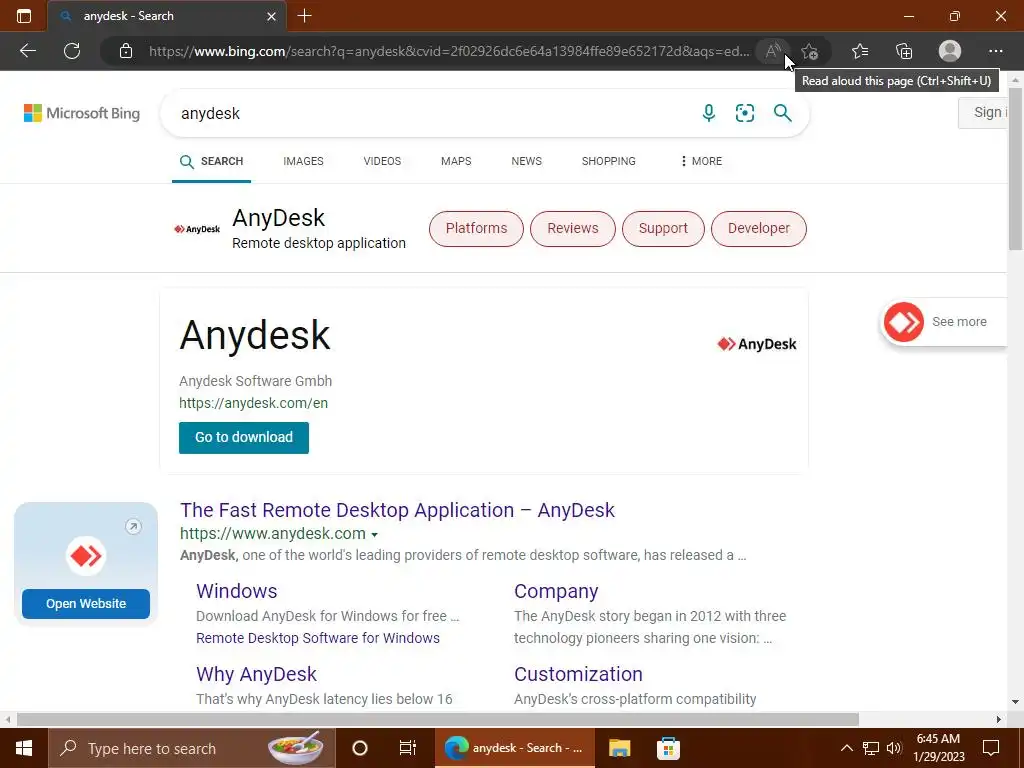
Task: Click the Platforms pill button
Action: point(476,229)
